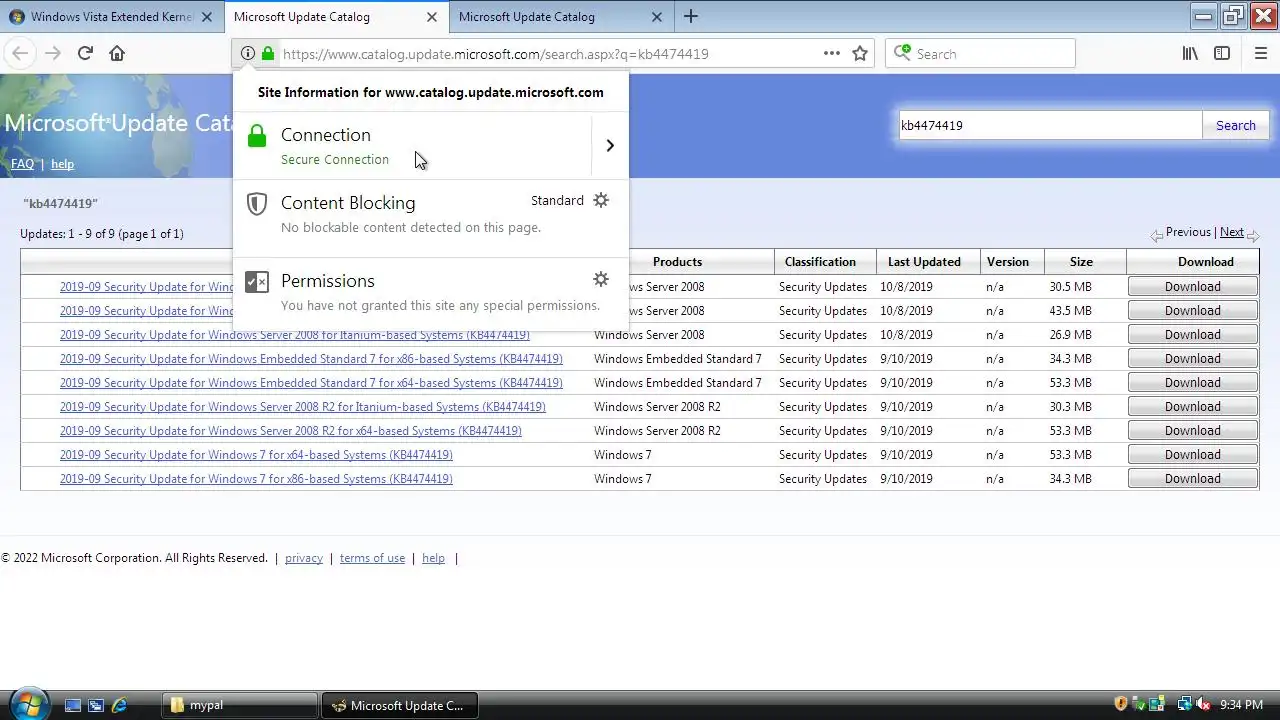
Task: Download the 43.5 MB update
Action: tap(1192, 311)
